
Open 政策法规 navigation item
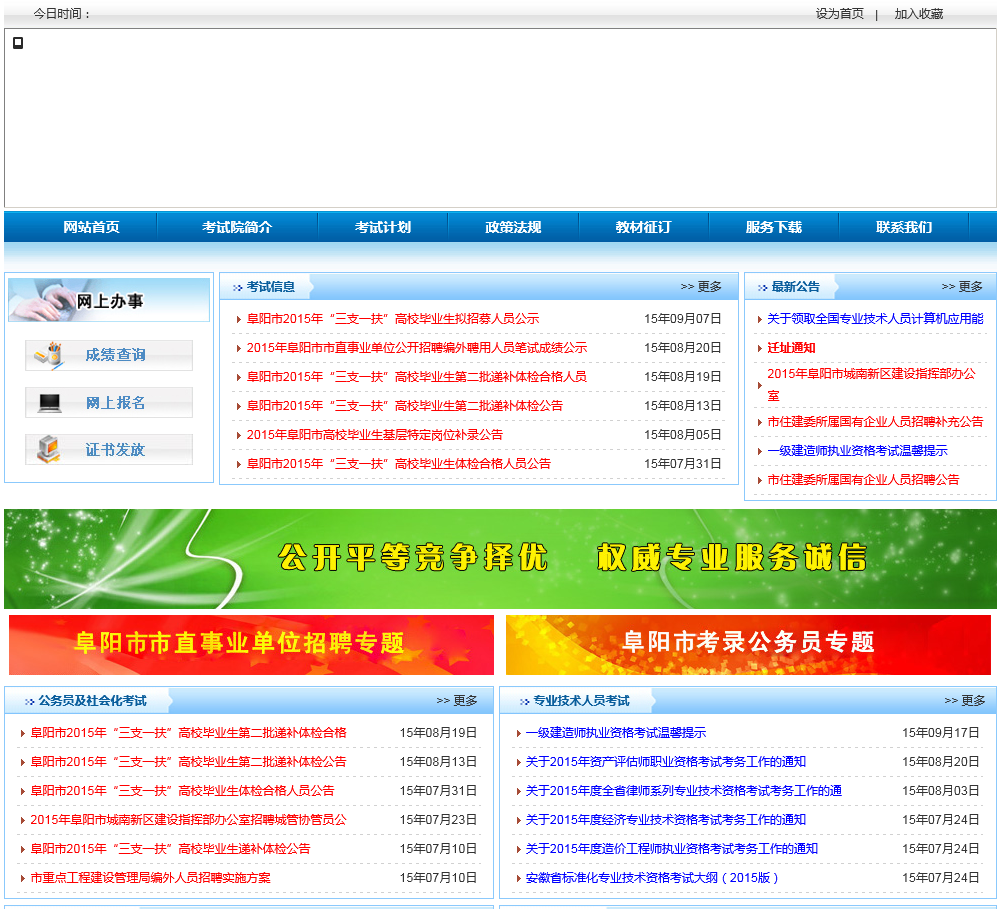[x=513, y=227]
